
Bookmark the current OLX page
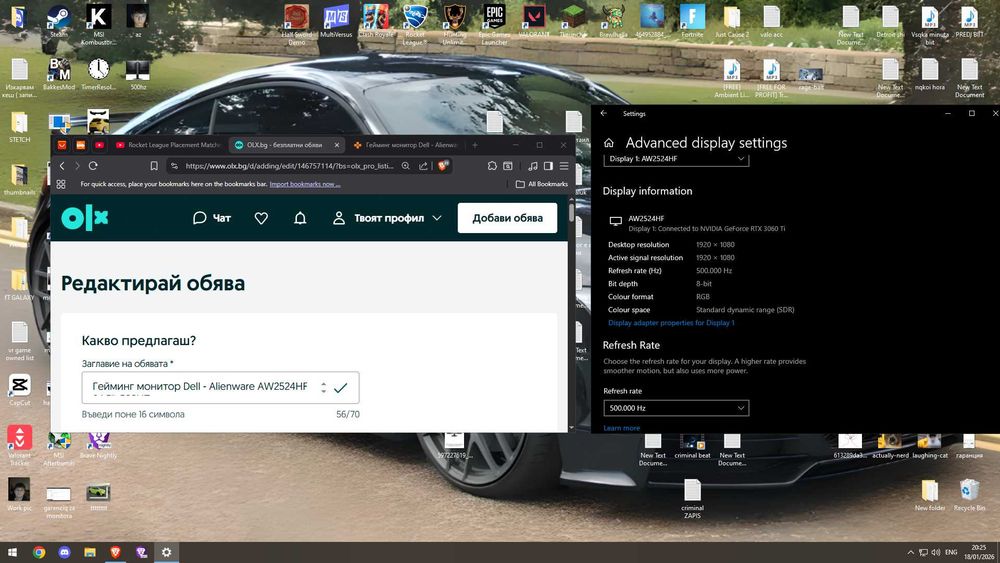click(x=154, y=166)
